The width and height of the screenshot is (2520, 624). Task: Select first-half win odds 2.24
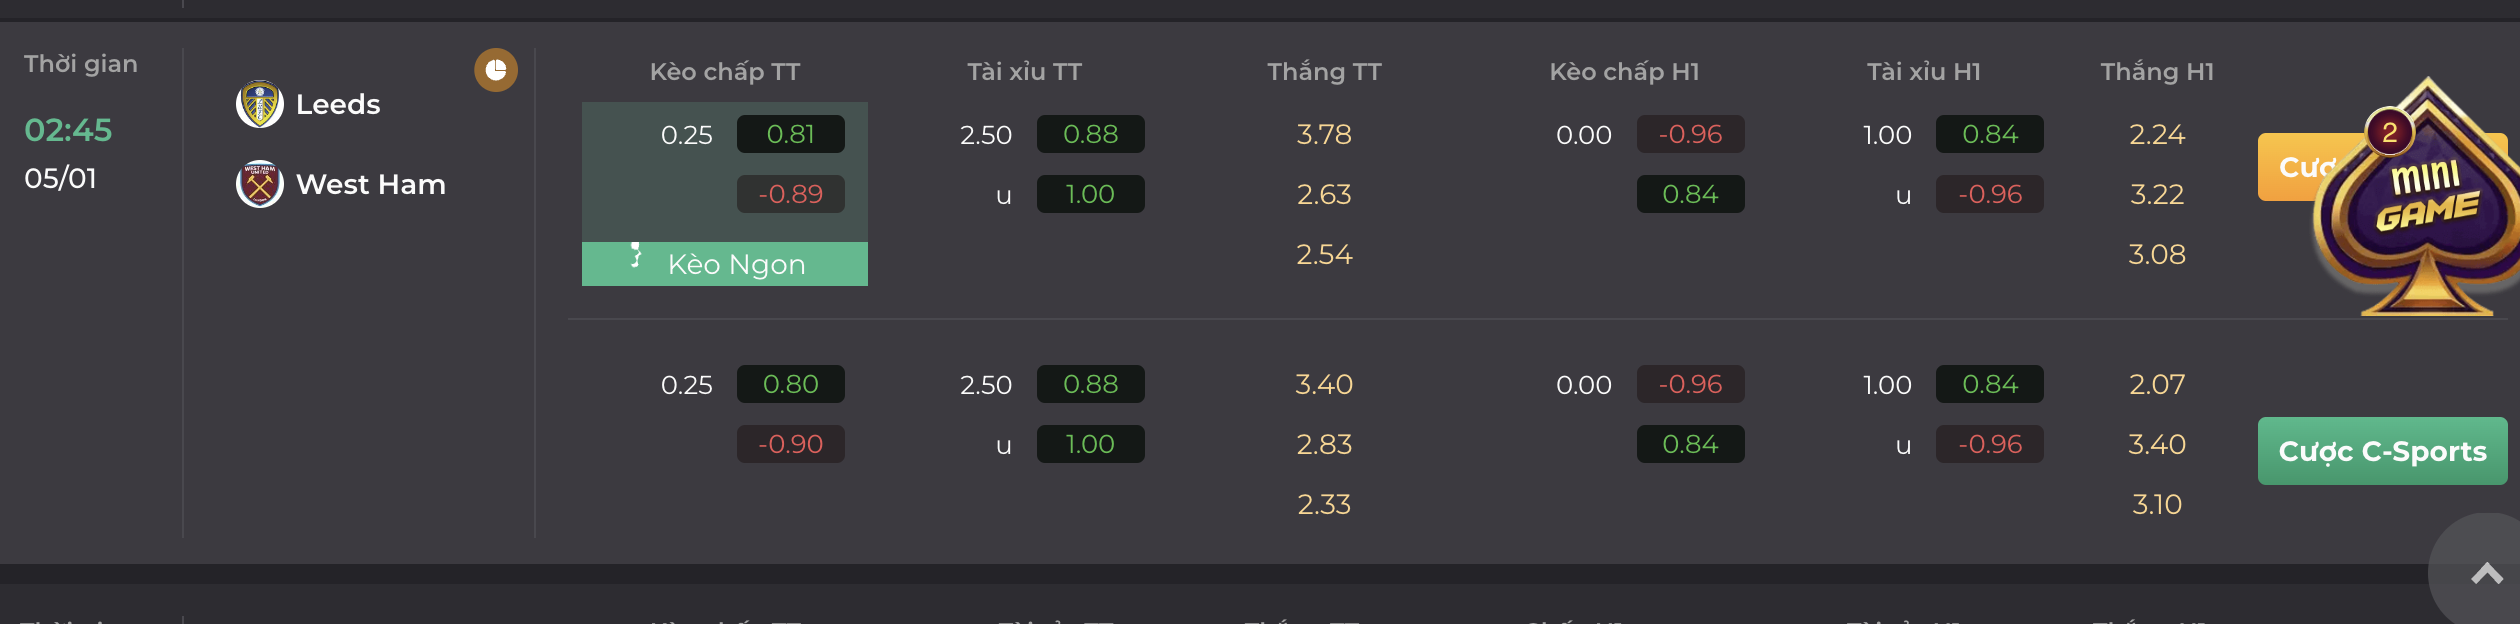click(x=2157, y=134)
